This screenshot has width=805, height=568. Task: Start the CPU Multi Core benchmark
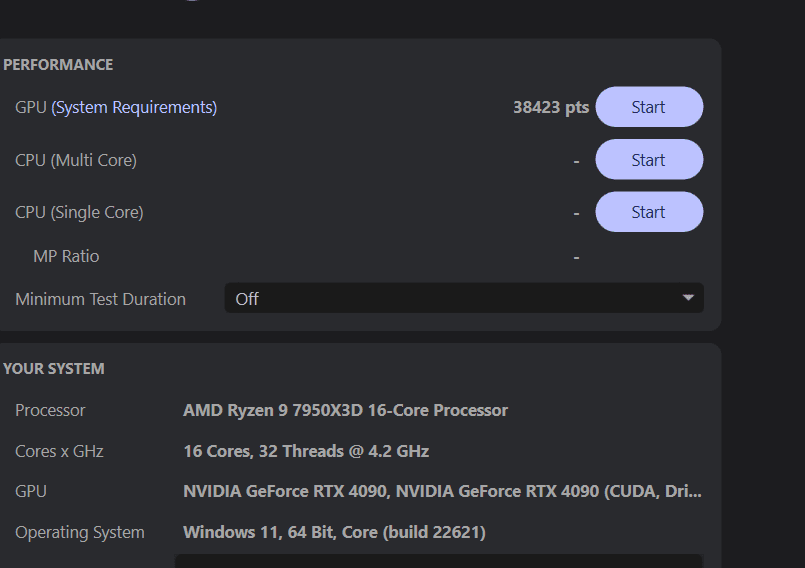649,160
